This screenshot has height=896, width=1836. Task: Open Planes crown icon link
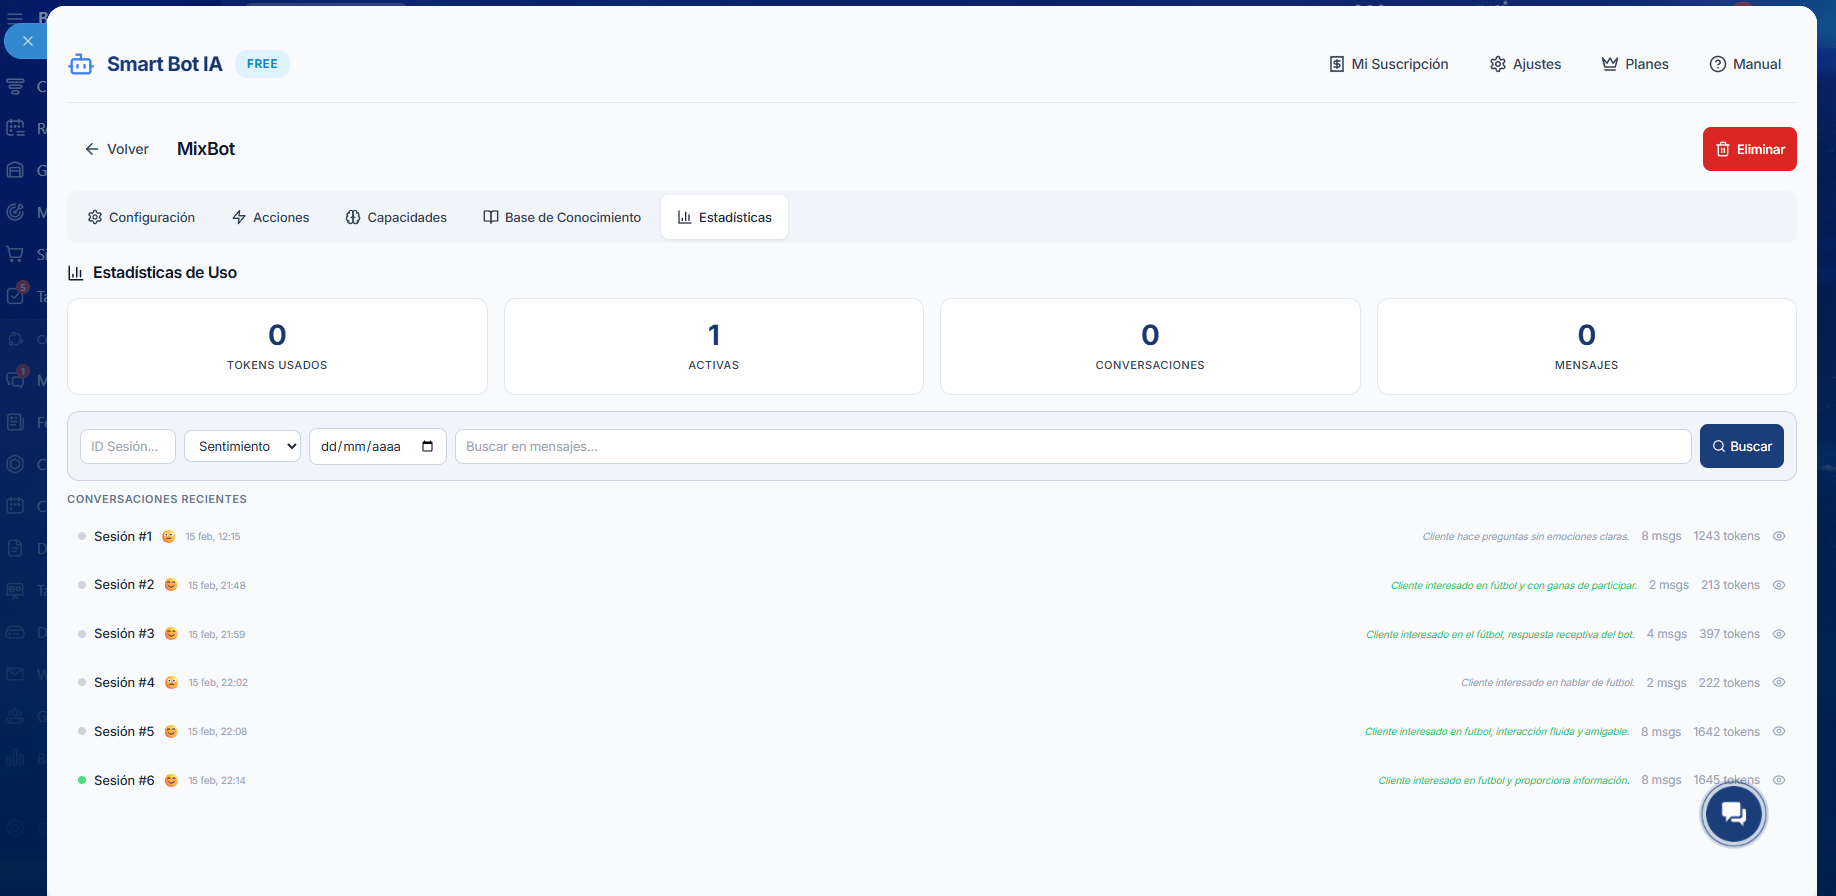tap(1635, 64)
